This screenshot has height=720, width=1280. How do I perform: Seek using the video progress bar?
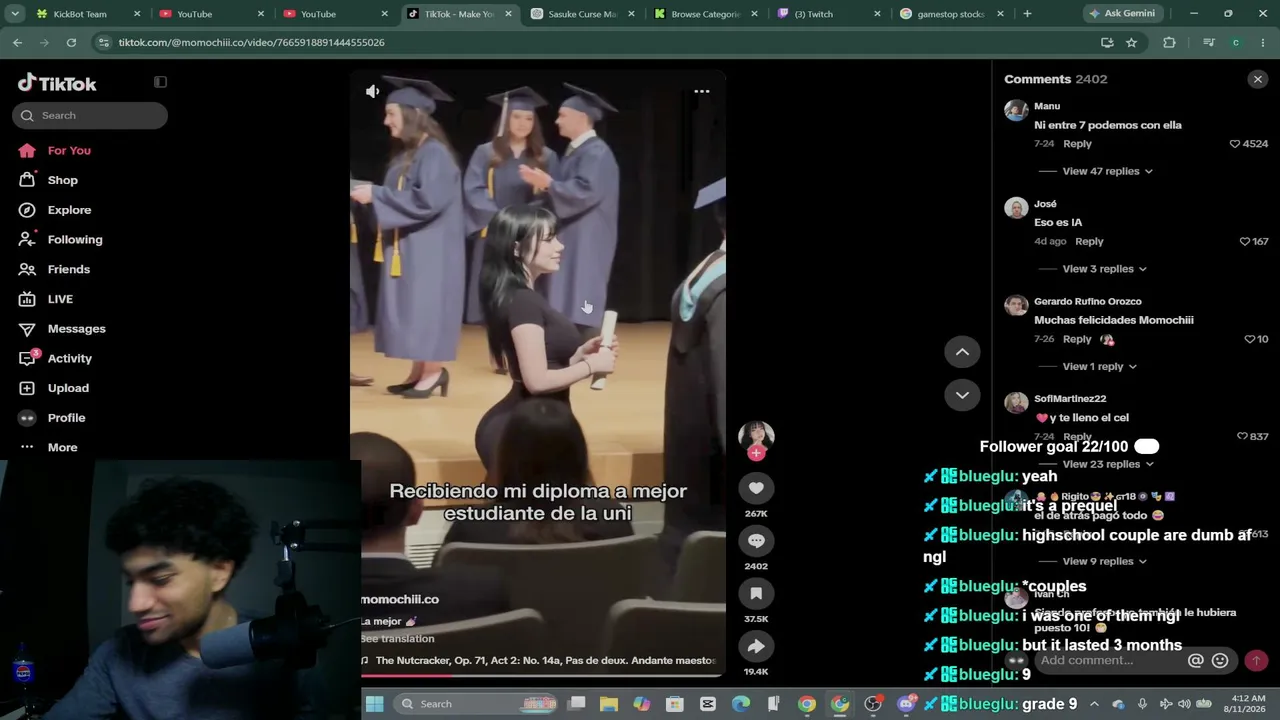(538, 675)
